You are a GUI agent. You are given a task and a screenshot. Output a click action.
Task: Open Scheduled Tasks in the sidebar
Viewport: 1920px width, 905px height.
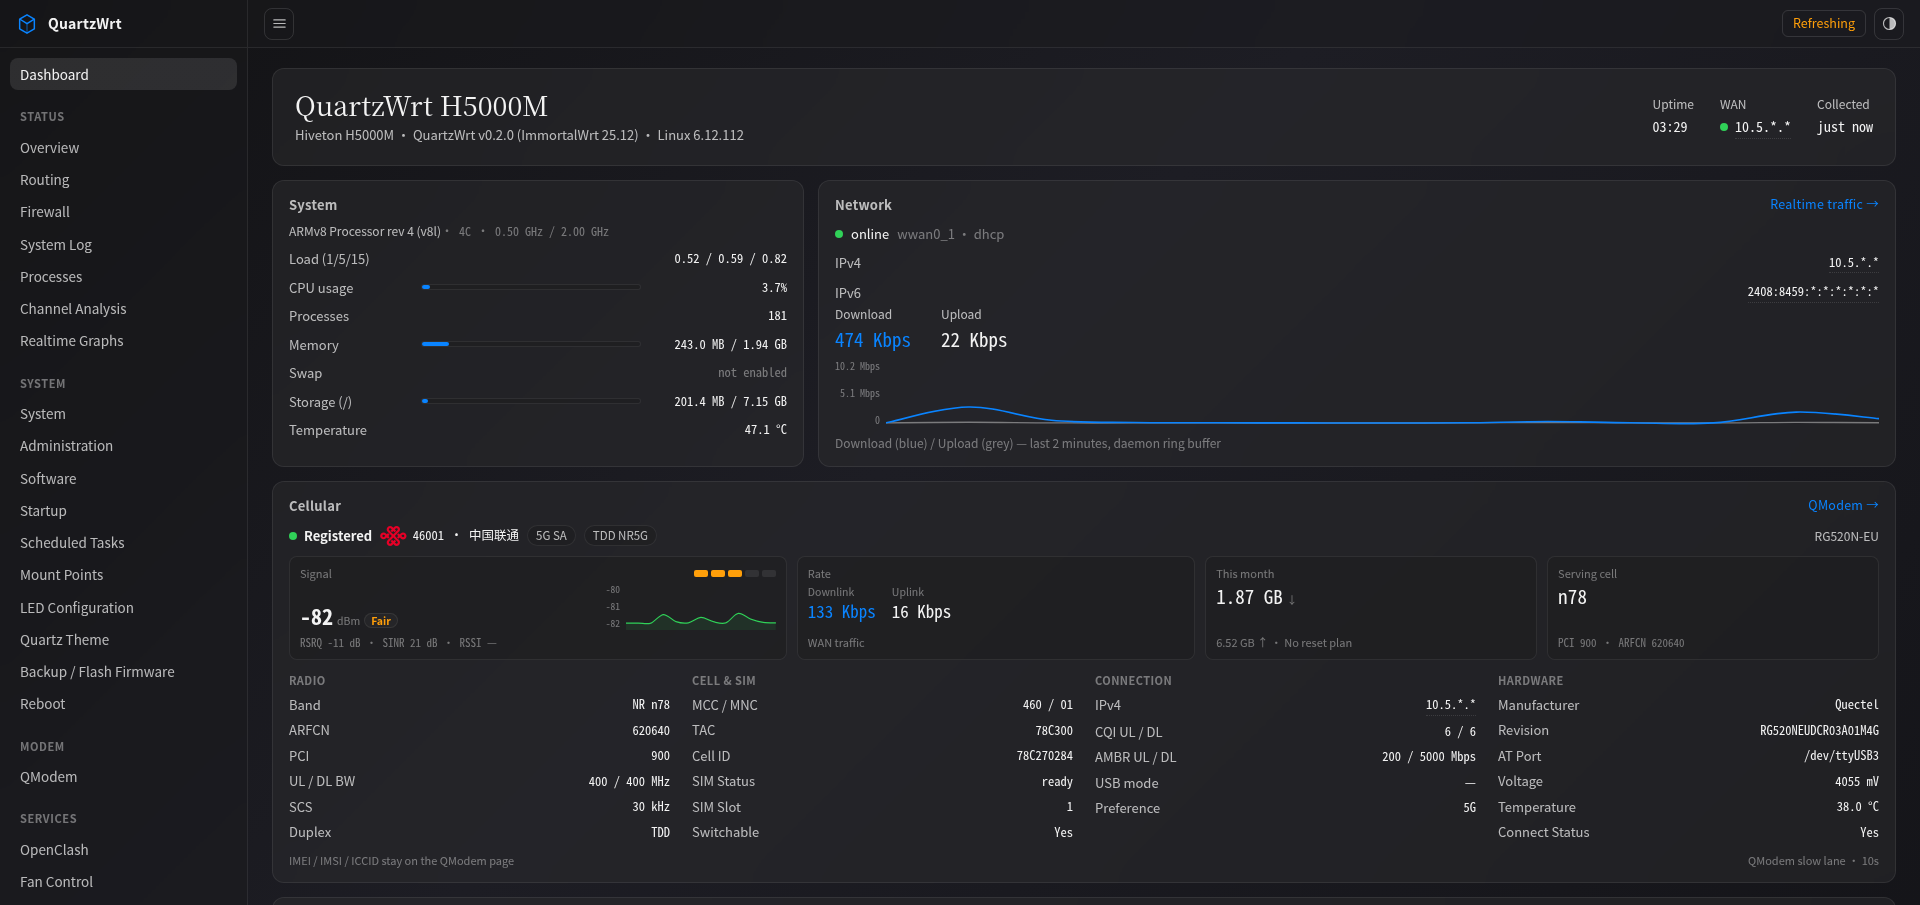pyautogui.click(x=123, y=543)
